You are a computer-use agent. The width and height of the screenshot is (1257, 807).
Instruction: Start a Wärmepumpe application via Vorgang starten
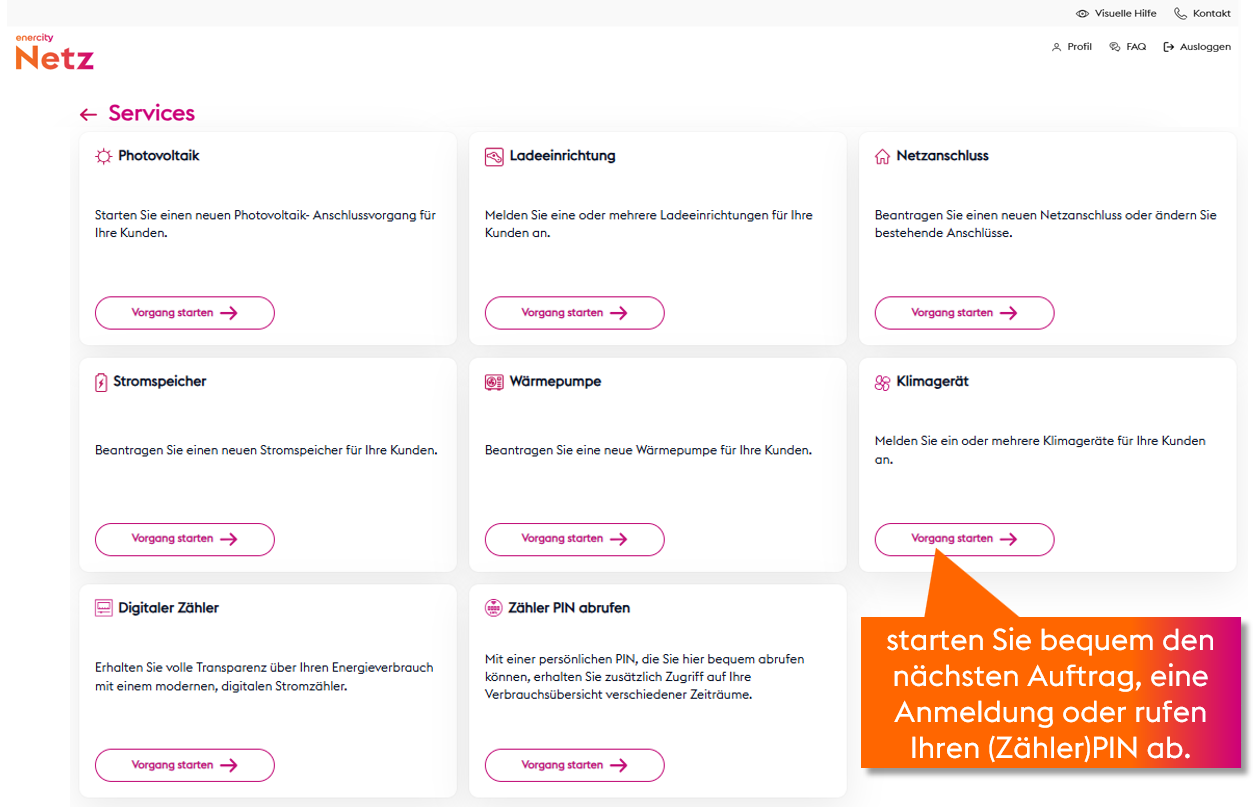[x=574, y=539]
